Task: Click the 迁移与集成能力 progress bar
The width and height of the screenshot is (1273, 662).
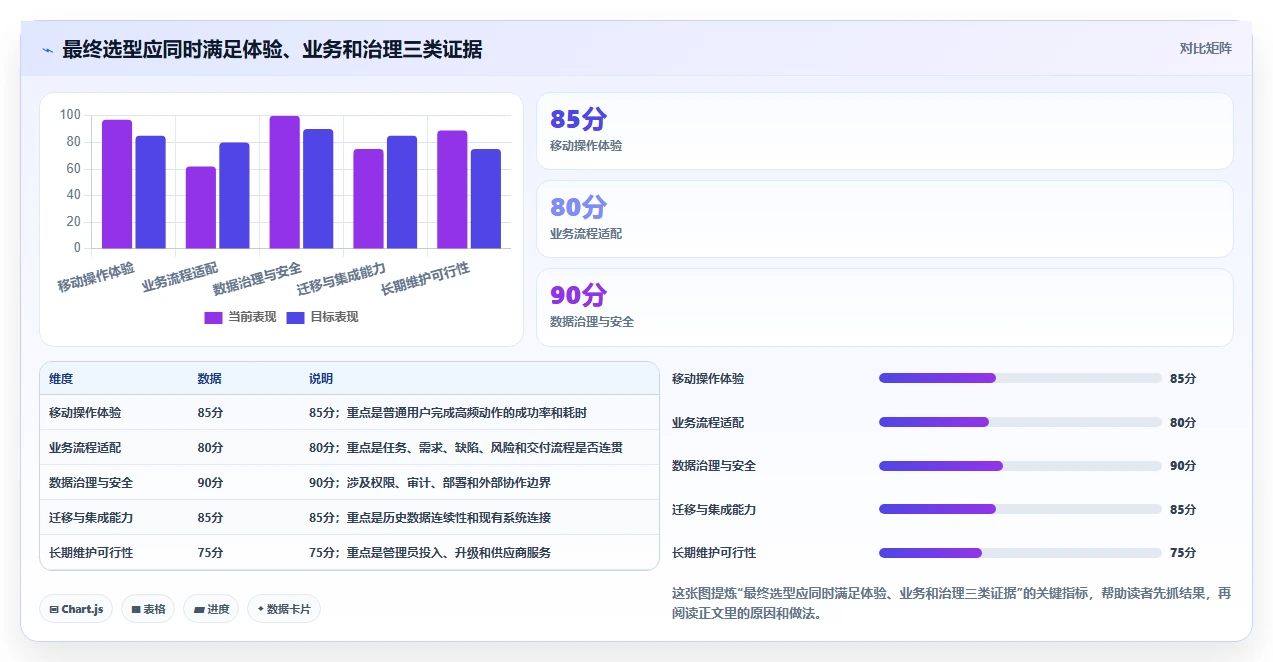Action: coord(1020,509)
